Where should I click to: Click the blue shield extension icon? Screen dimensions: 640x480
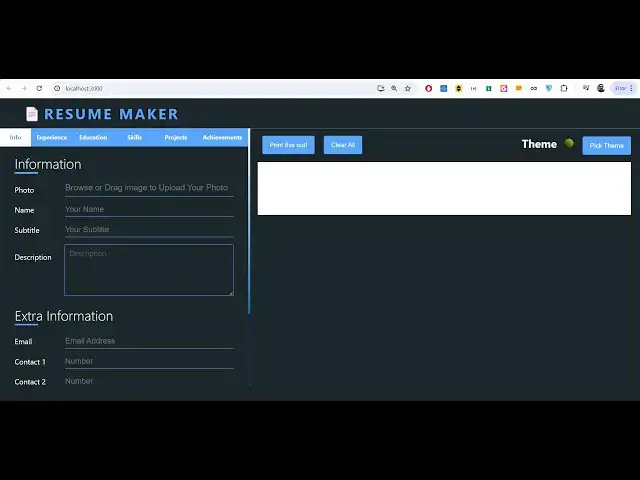(549, 88)
